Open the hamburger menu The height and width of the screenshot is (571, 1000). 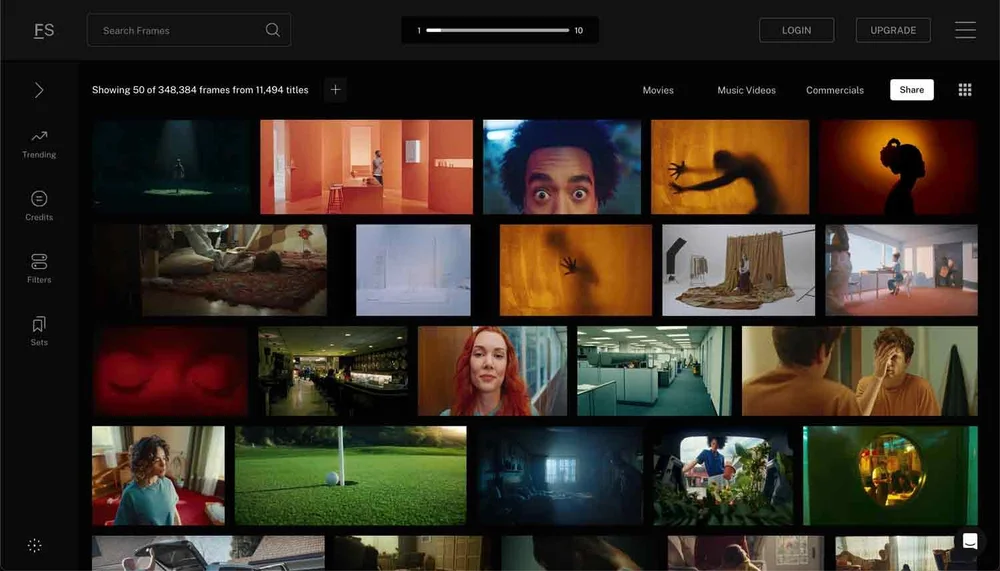[965, 30]
